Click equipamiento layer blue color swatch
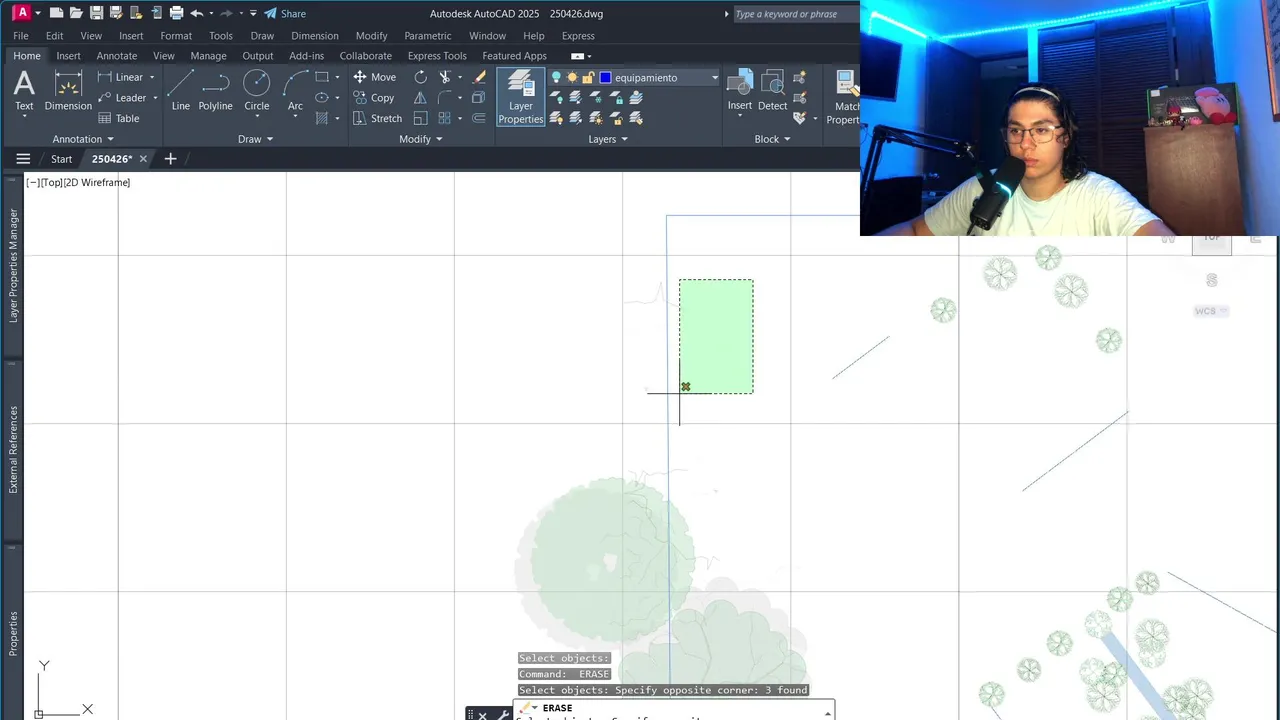The height and width of the screenshot is (720, 1280). [605, 77]
